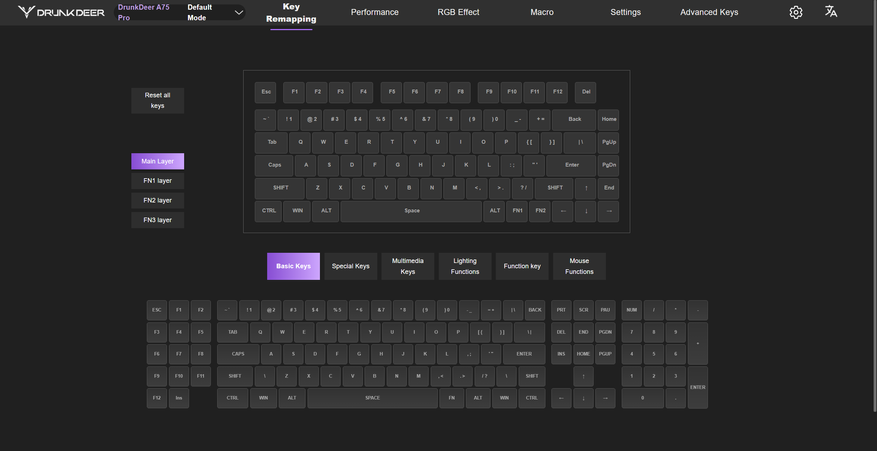
Task: Select the Main Layer button
Action: (157, 161)
